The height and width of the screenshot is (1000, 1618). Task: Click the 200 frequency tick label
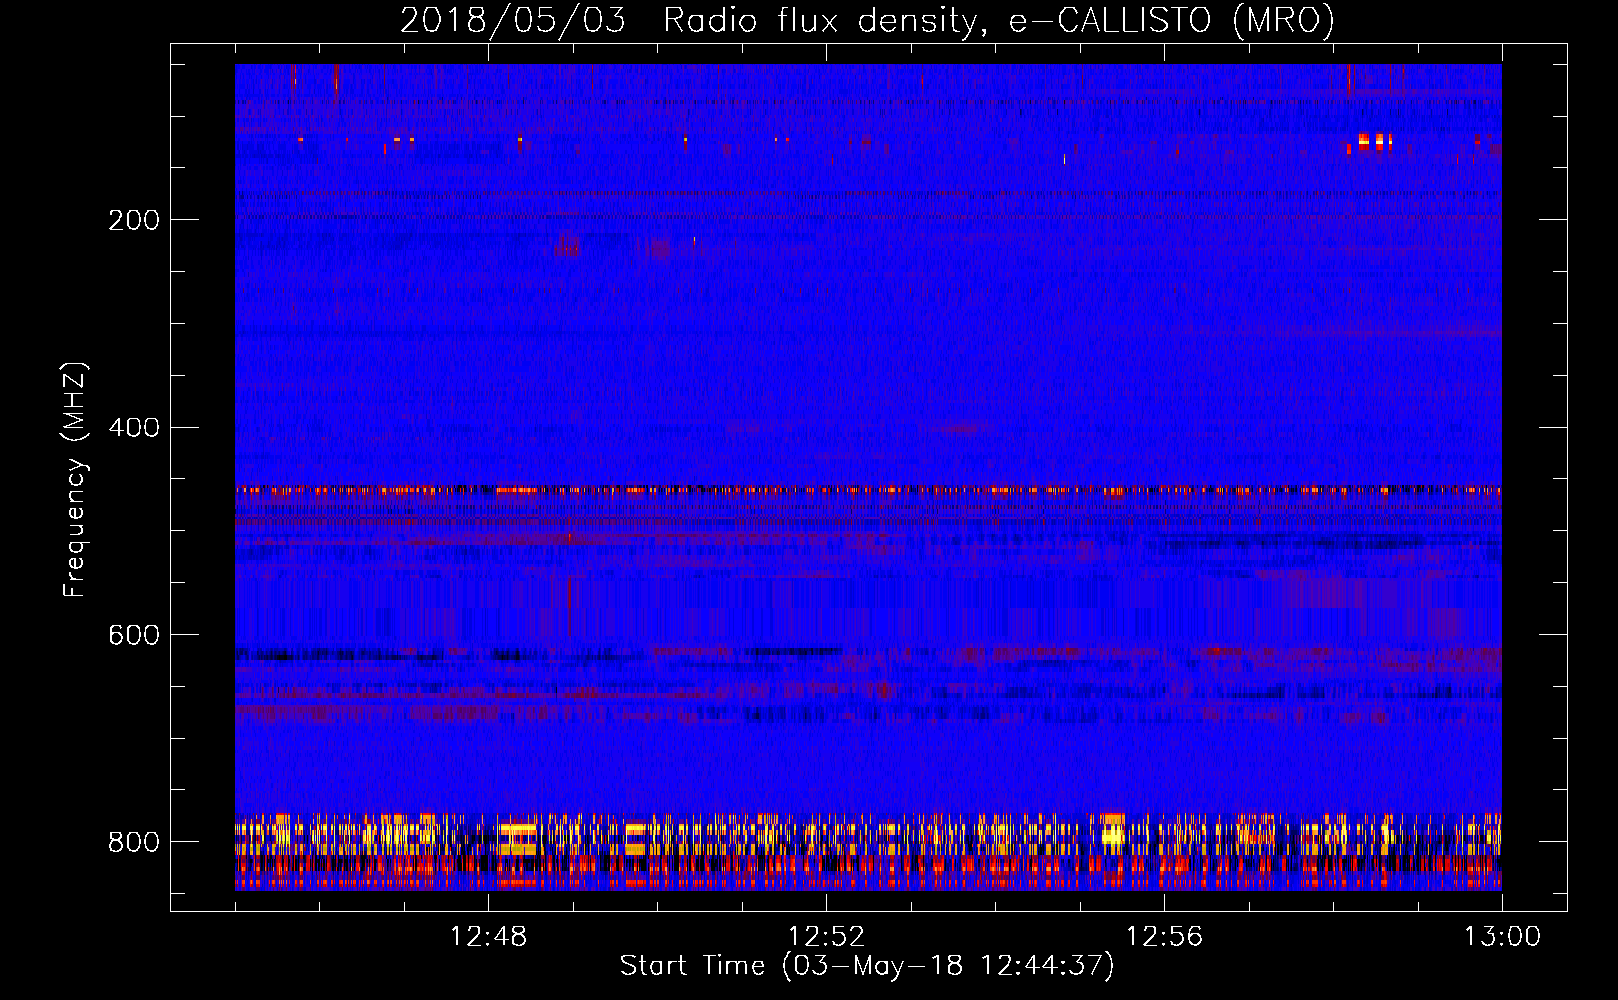(134, 220)
